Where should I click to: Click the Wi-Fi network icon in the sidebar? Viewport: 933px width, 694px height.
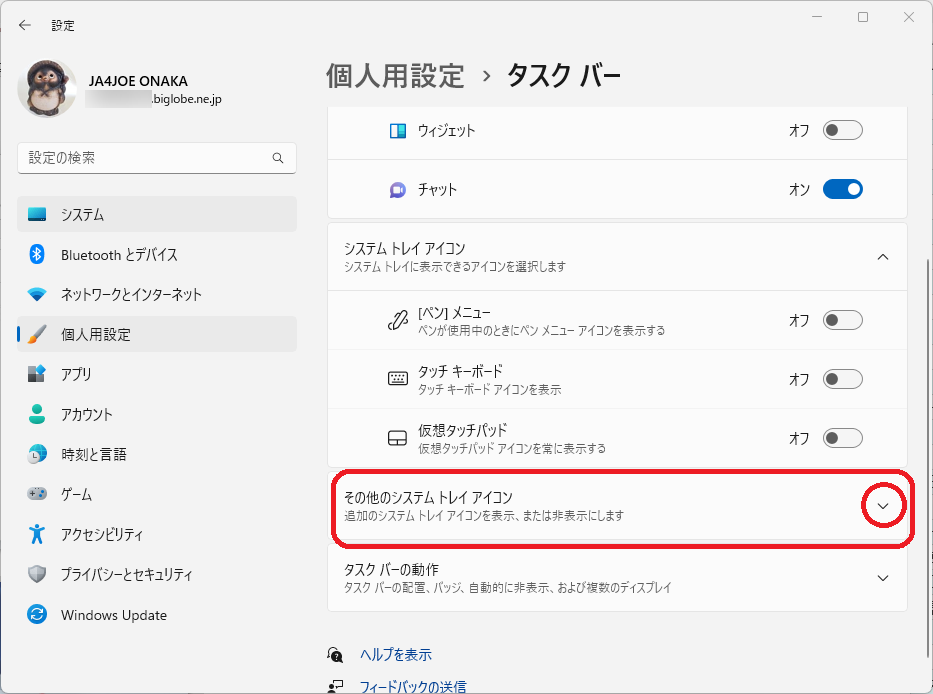(37, 294)
